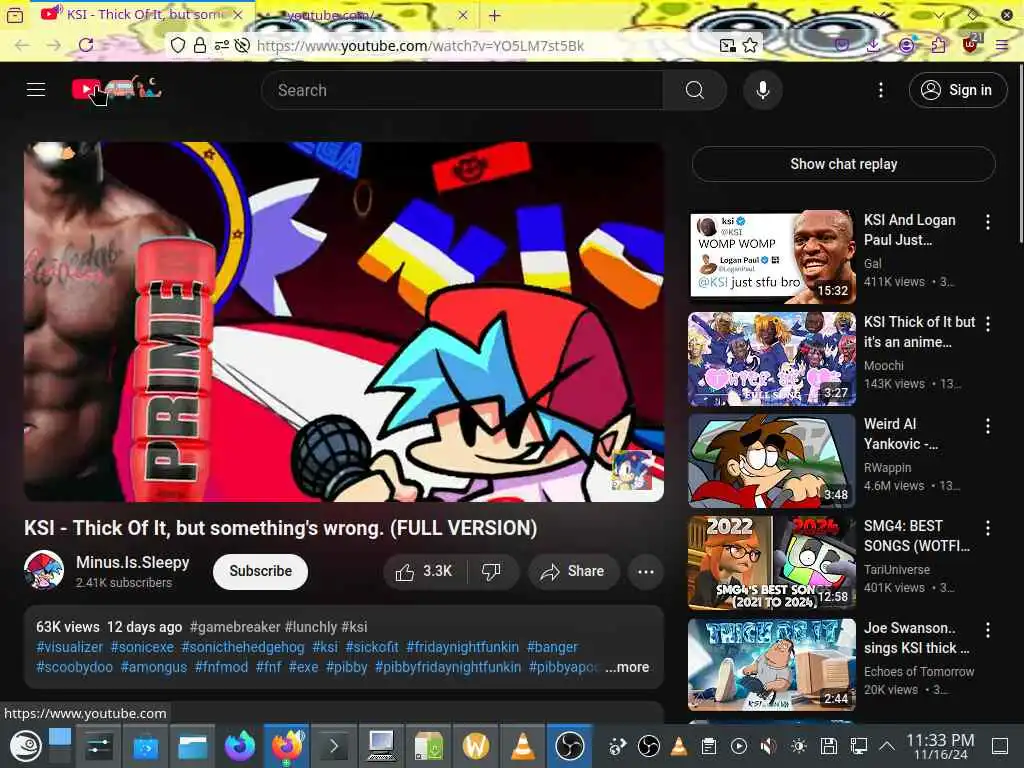1024x768 pixels.
Task: Click Show chat replay button
Action: 844,164
